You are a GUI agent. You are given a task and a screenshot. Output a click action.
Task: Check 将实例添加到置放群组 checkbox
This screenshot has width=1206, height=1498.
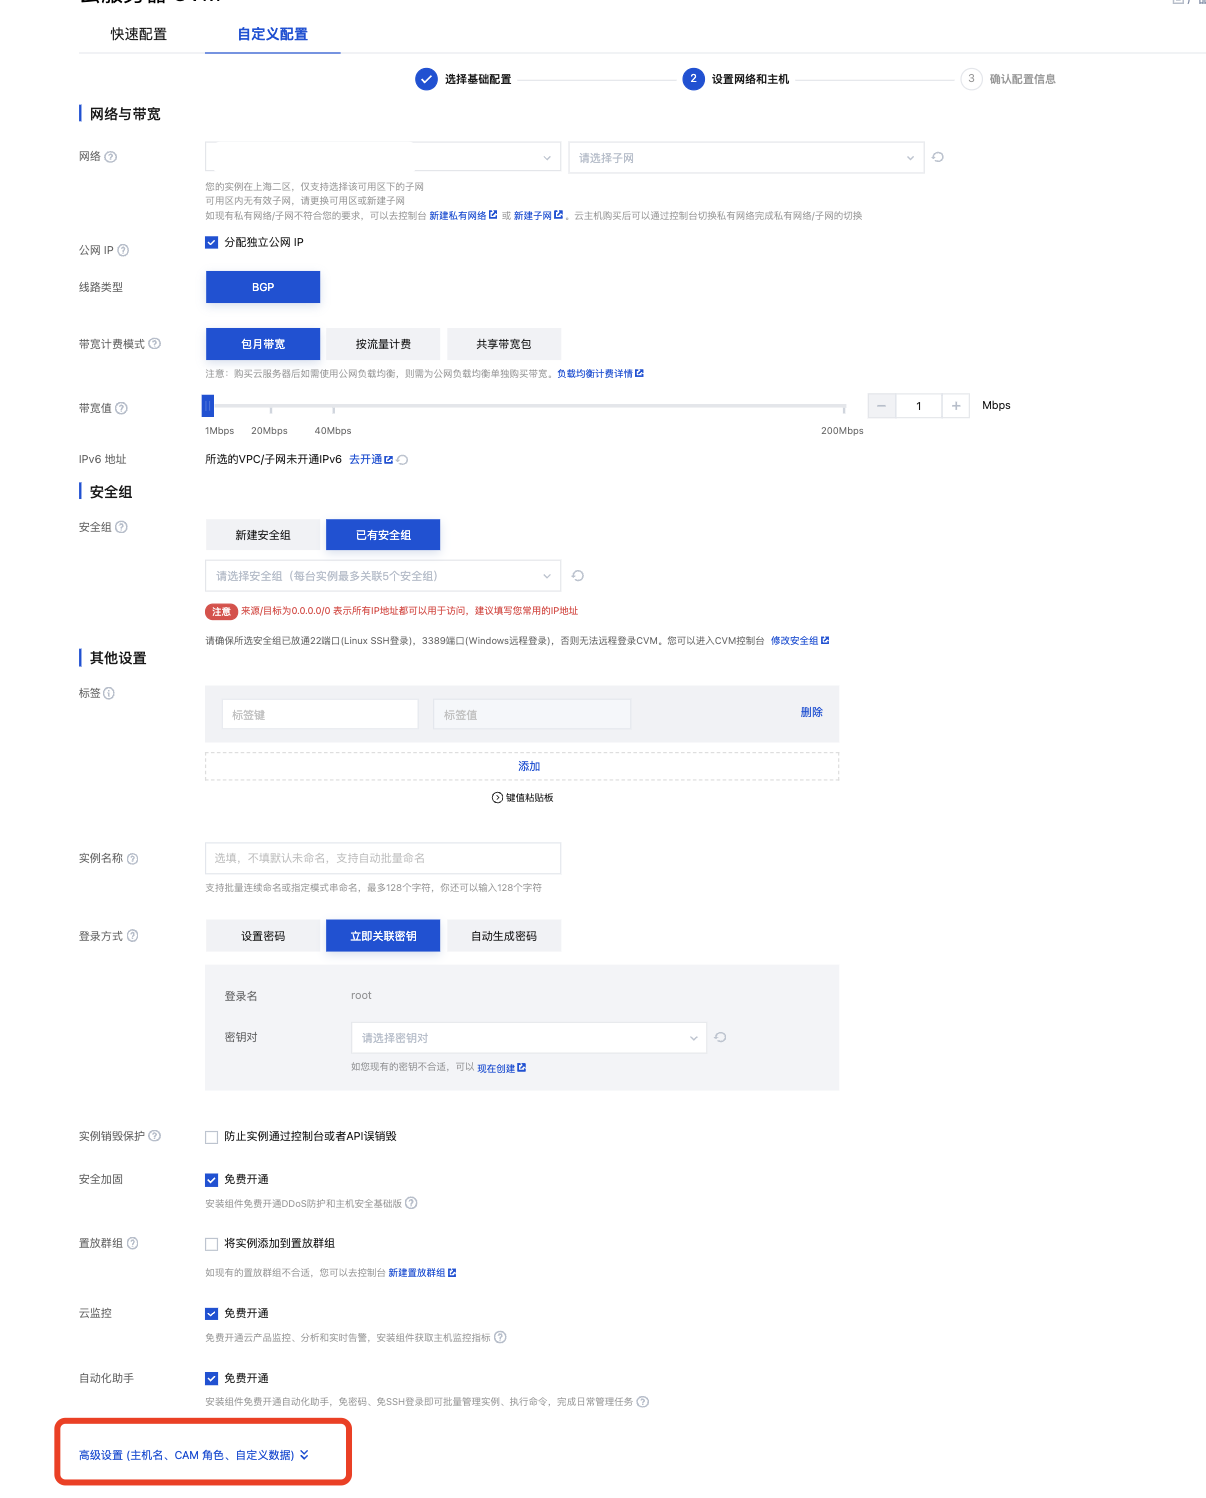pos(212,1244)
